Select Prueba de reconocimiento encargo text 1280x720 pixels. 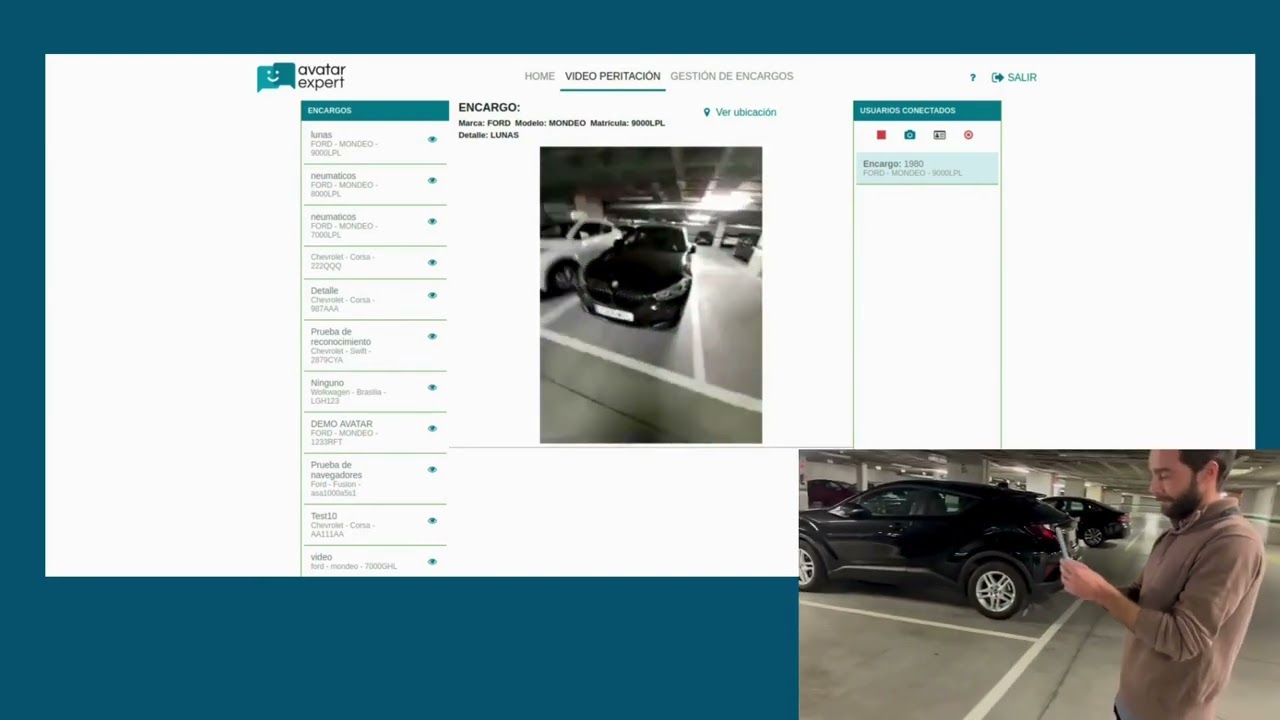pos(342,345)
